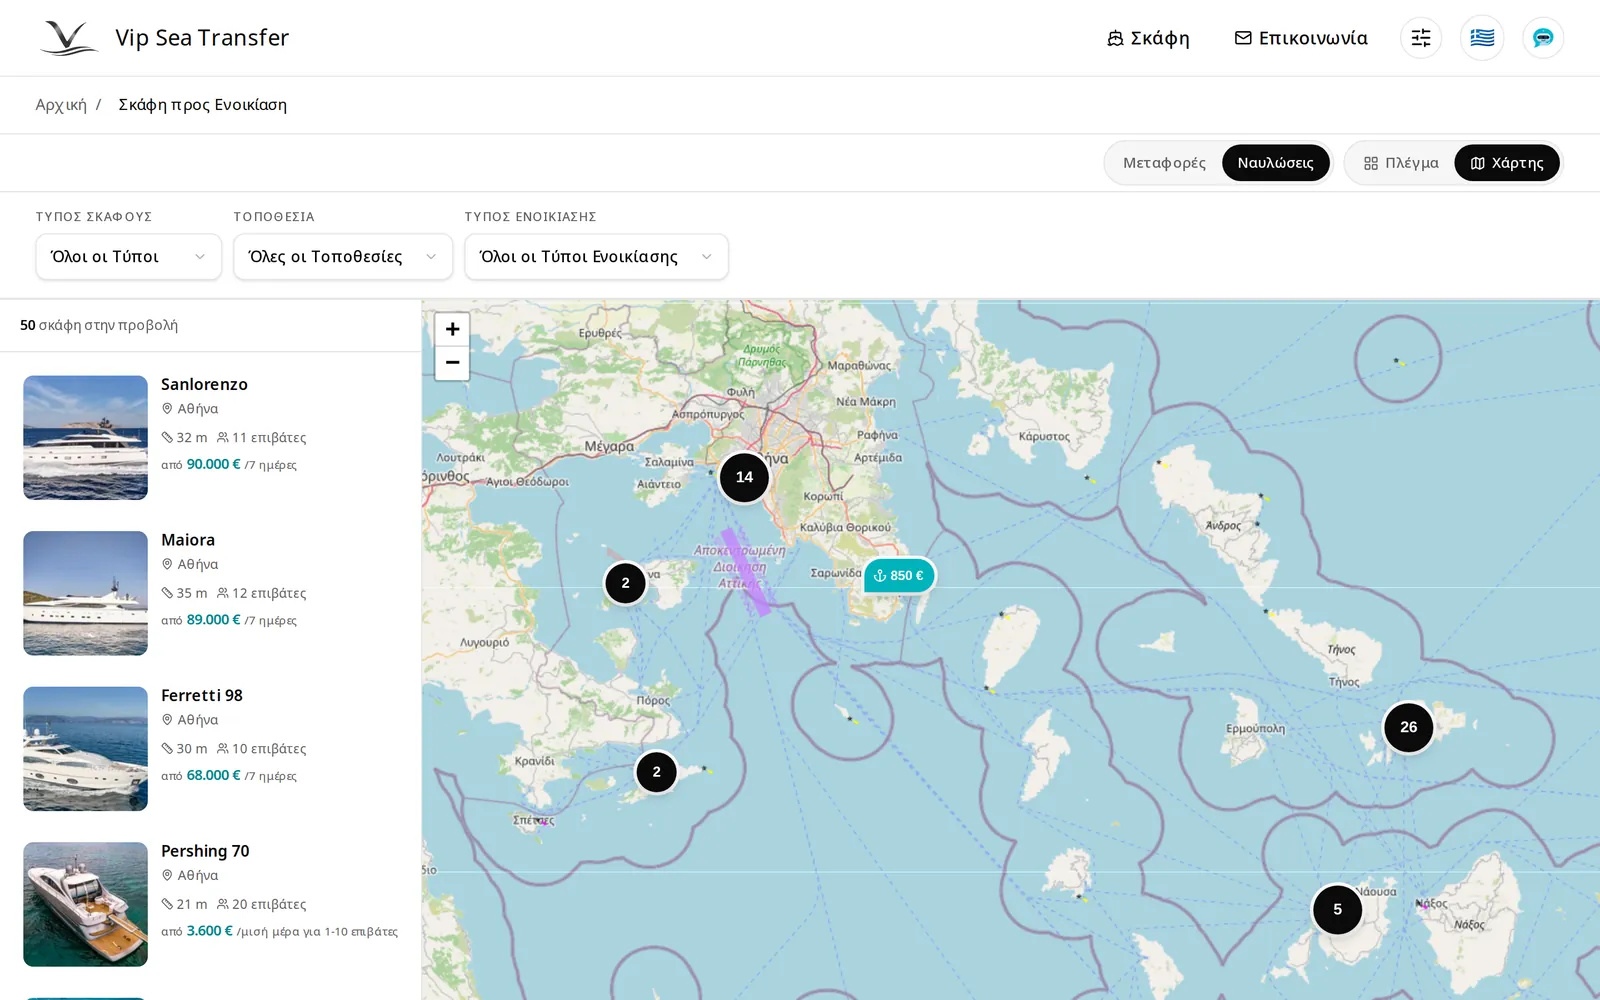Viewport: 1600px width, 1000px height.
Task: Click the '11 επιβάτες' passengers label
Action: 262,438
